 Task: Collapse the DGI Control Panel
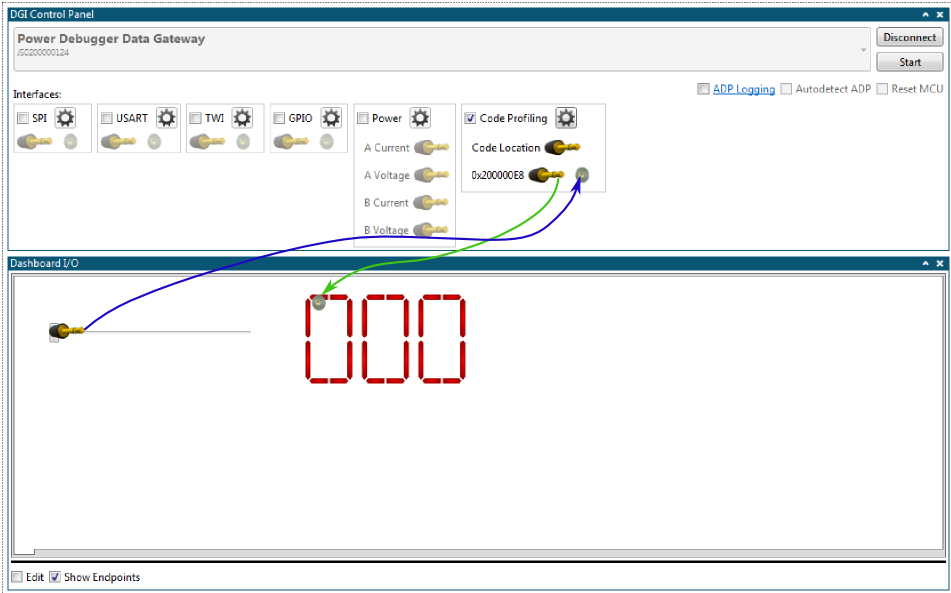click(926, 15)
